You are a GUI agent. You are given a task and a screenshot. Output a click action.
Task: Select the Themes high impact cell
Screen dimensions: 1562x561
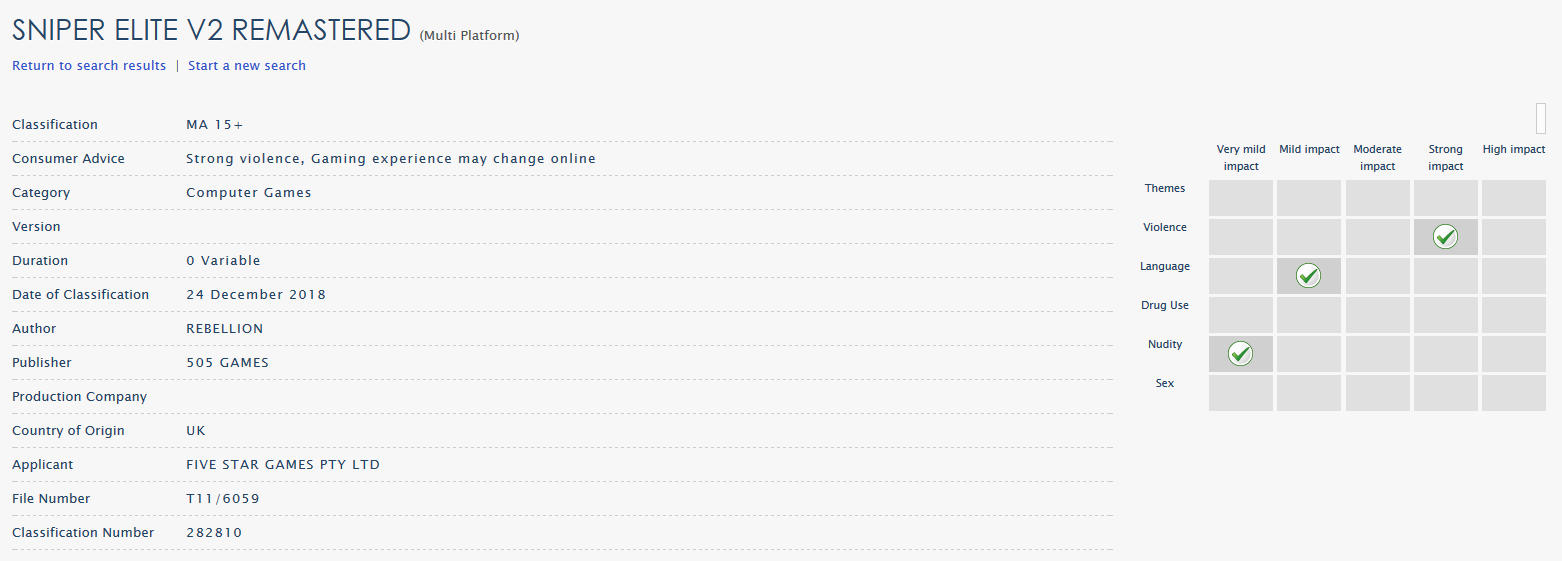click(1514, 198)
